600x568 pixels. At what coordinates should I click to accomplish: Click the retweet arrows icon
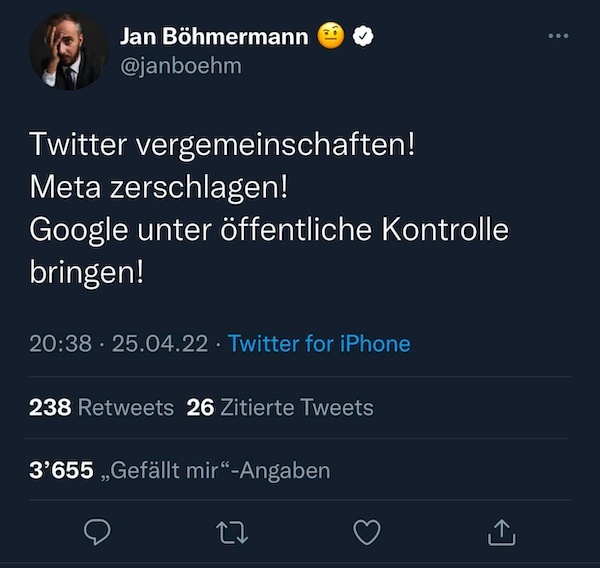(x=232, y=533)
